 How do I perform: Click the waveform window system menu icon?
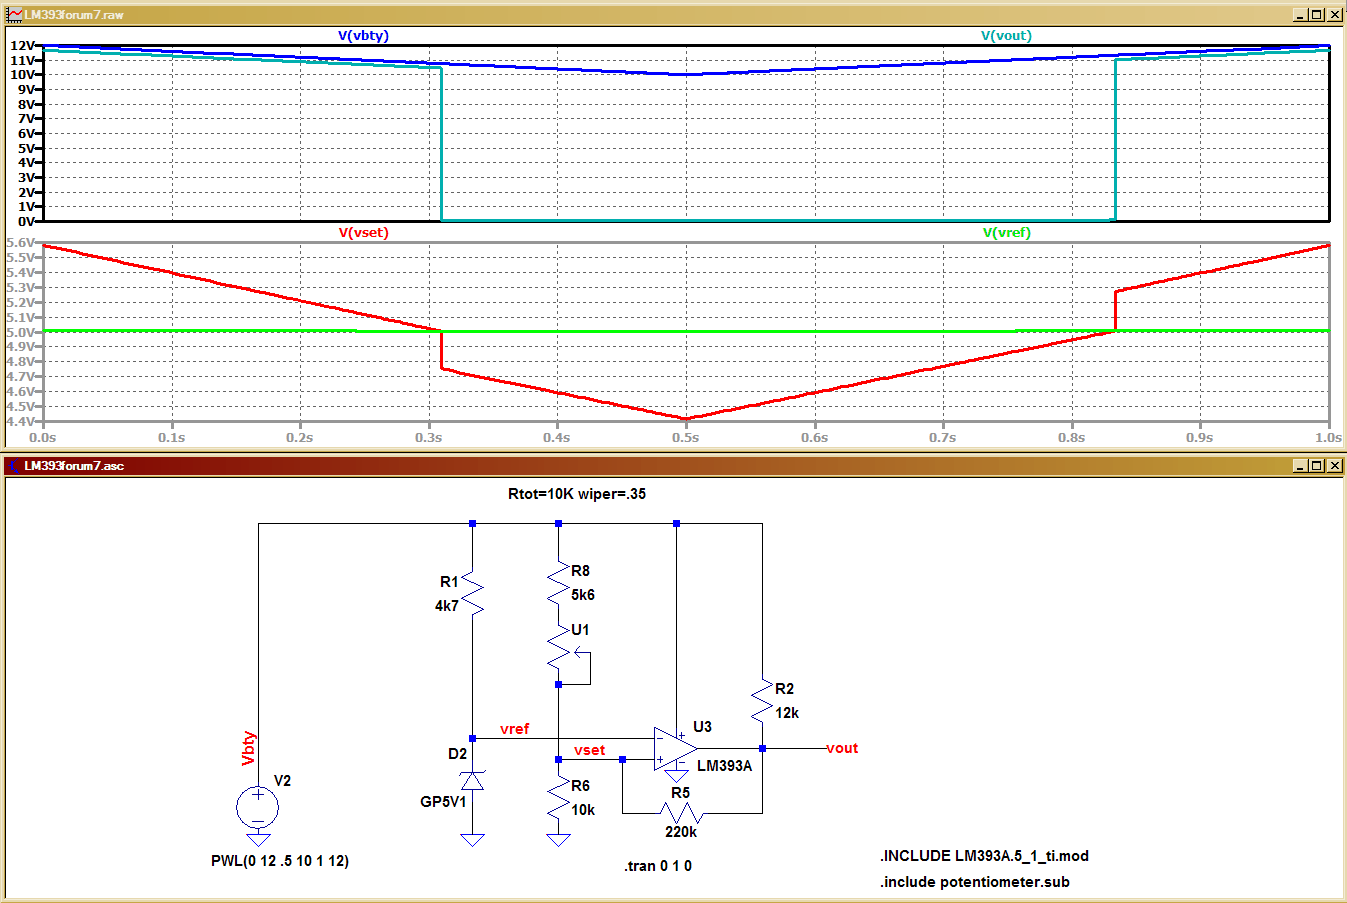[14, 15]
